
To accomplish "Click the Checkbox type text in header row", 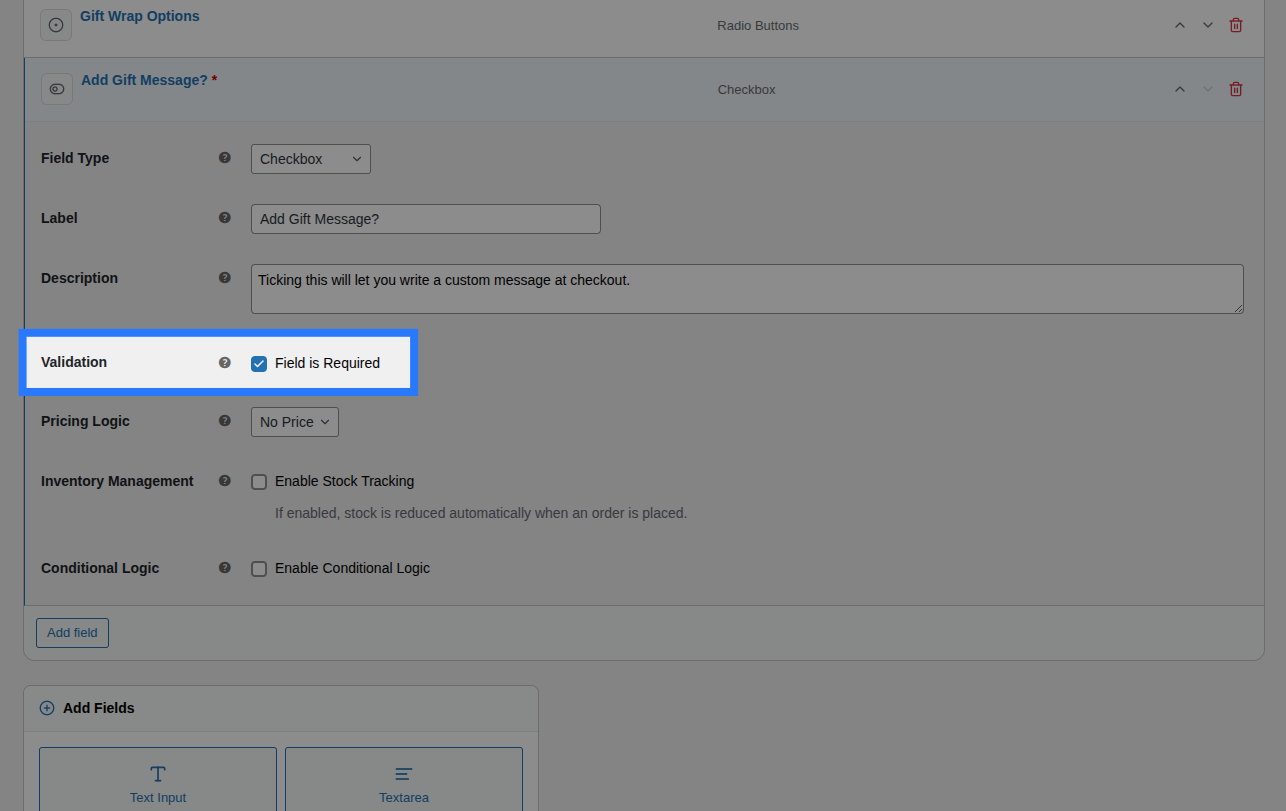I will [747, 89].
